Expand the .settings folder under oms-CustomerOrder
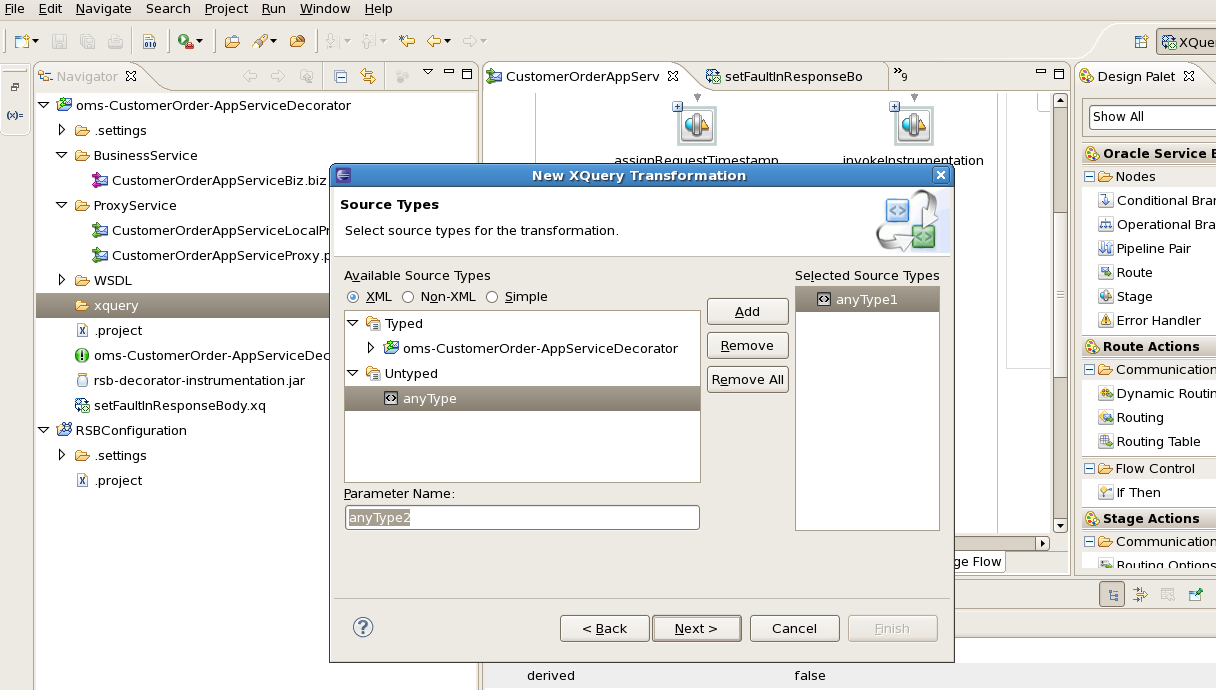This screenshot has width=1216, height=690. (x=62, y=130)
